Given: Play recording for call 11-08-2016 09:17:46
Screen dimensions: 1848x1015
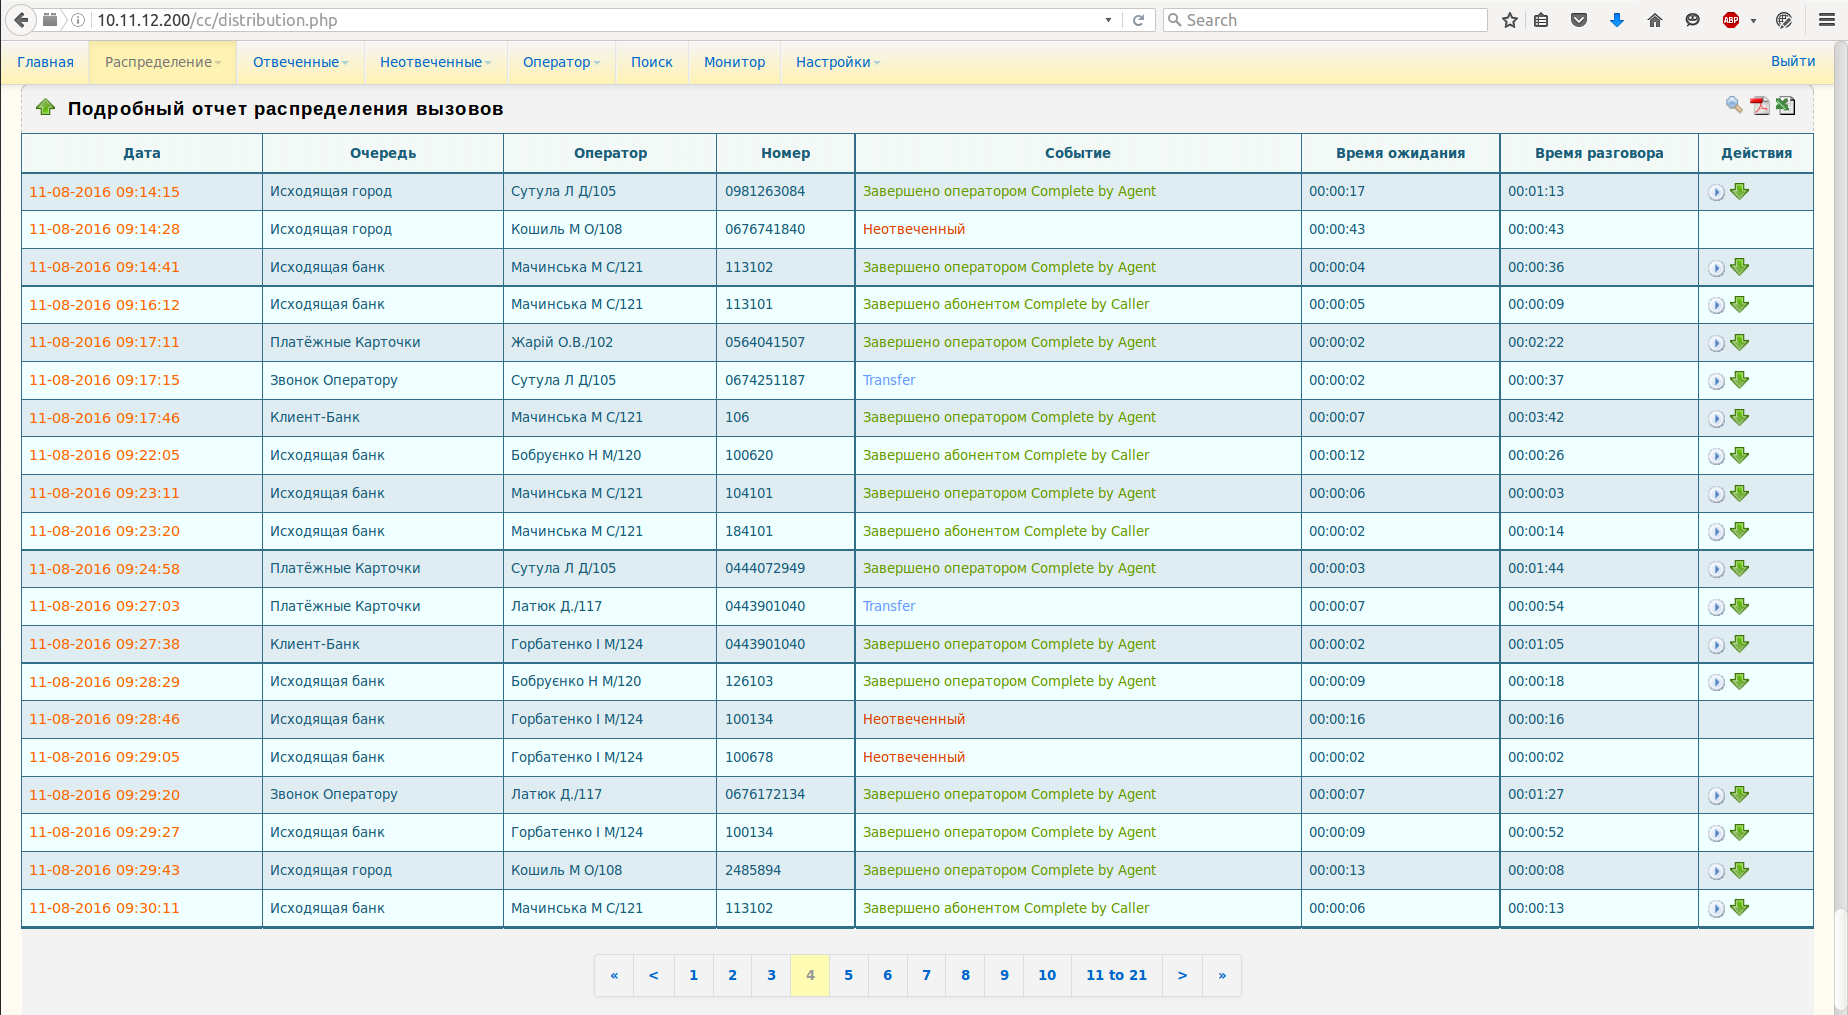Looking at the screenshot, I should click(1716, 418).
